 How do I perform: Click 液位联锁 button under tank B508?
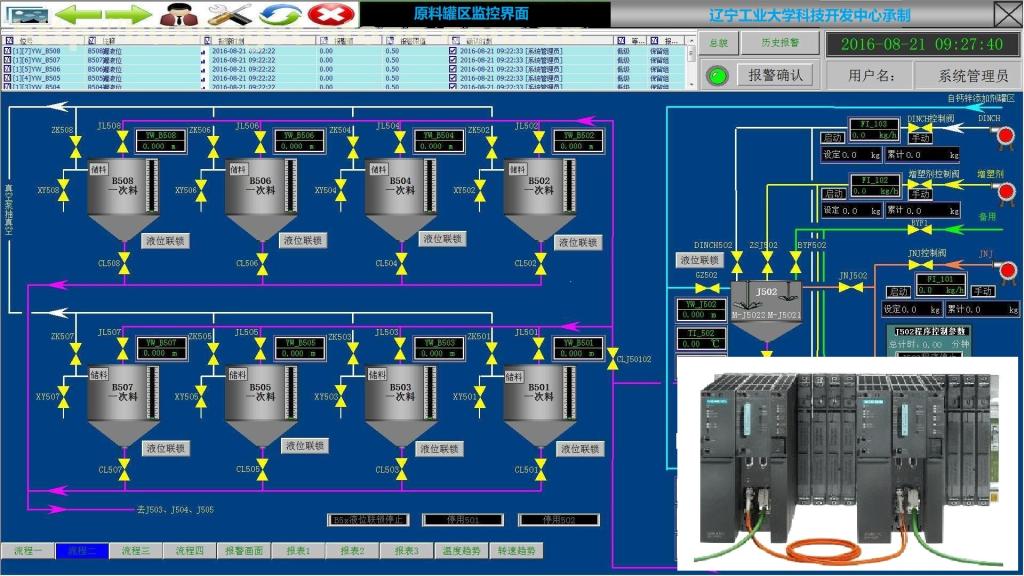click(x=164, y=241)
